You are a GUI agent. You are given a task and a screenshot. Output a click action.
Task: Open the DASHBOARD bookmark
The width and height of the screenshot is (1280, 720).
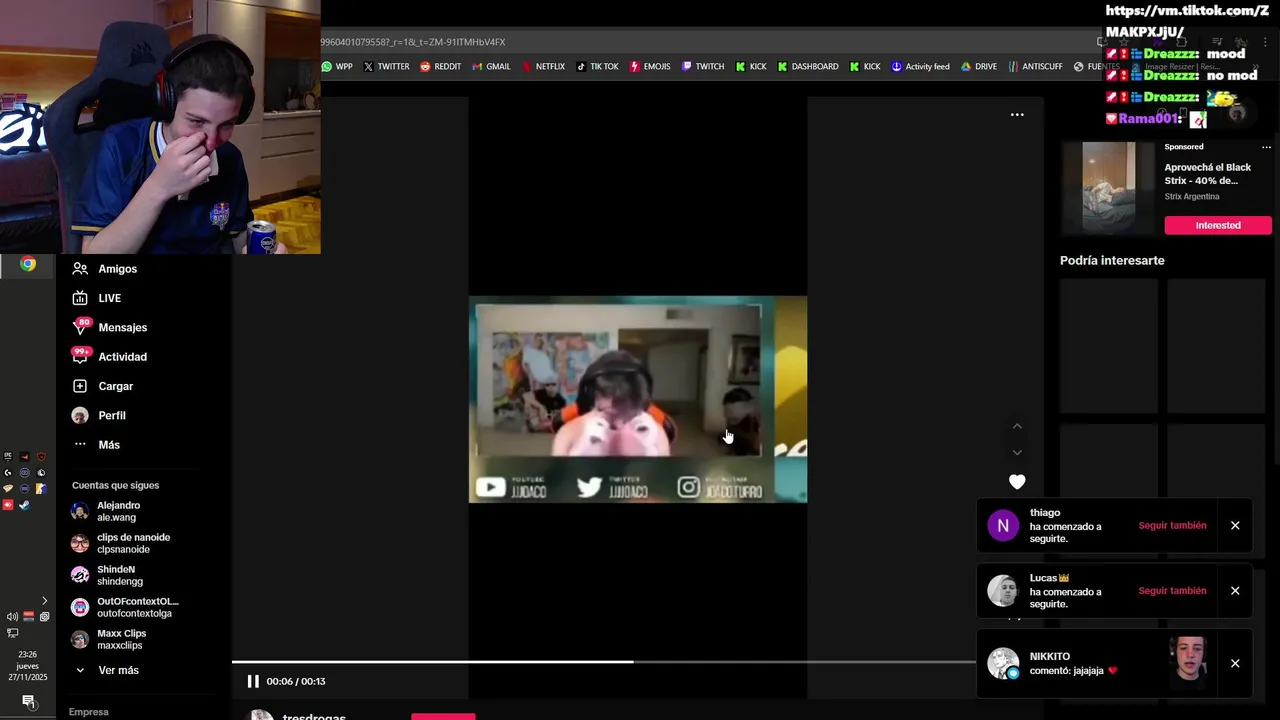point(808,67)
